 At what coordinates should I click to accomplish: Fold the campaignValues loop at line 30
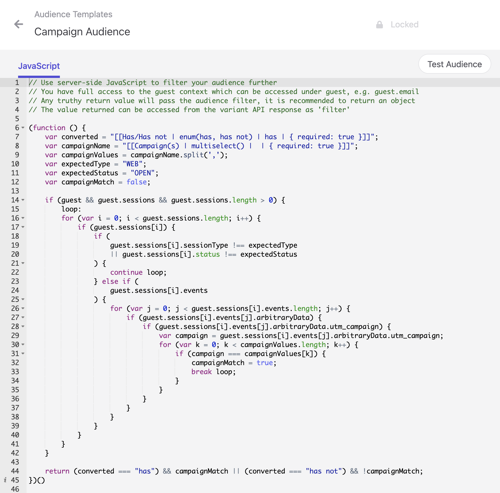tap(23, 344)
